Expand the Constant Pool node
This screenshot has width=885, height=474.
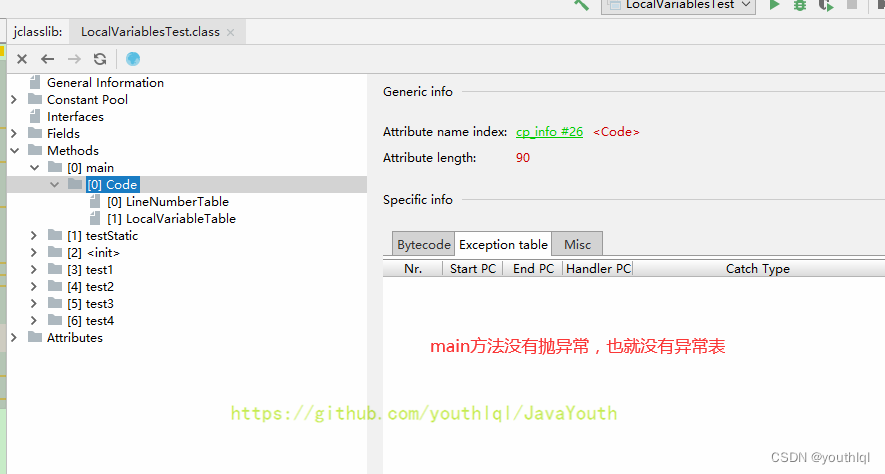(x=14, y=100)
